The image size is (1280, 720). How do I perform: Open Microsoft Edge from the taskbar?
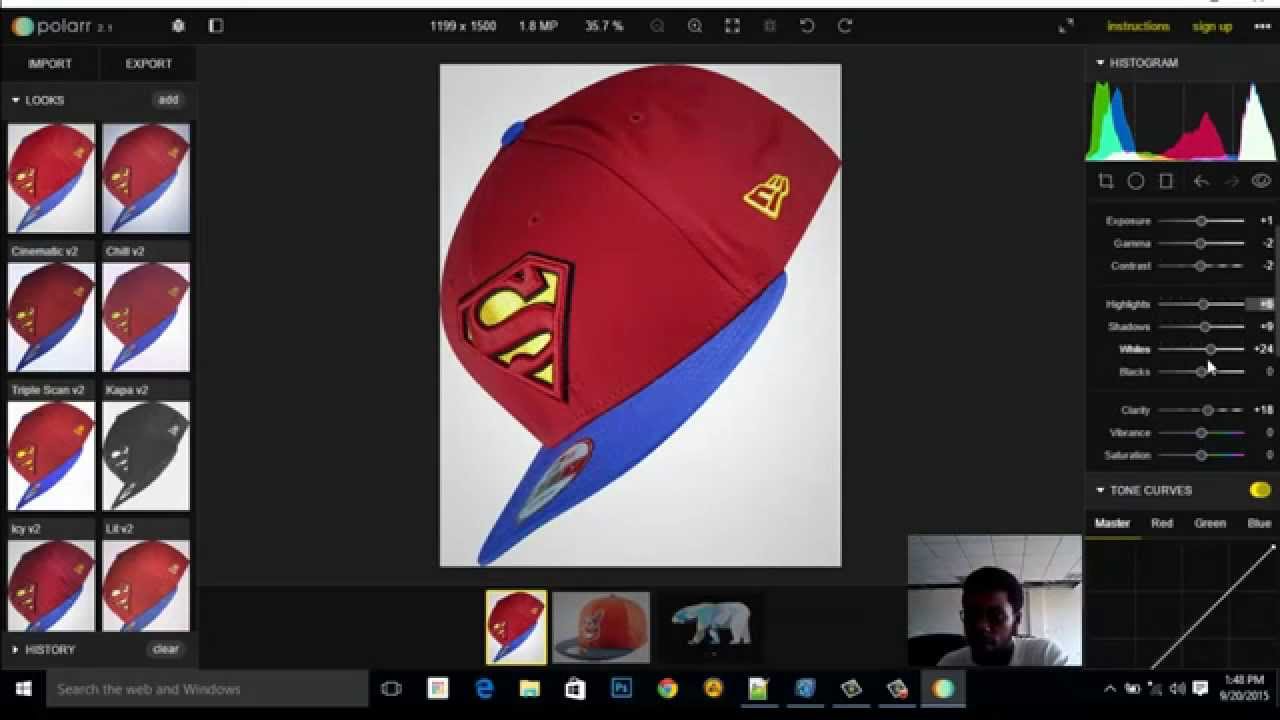pos(484,689)
